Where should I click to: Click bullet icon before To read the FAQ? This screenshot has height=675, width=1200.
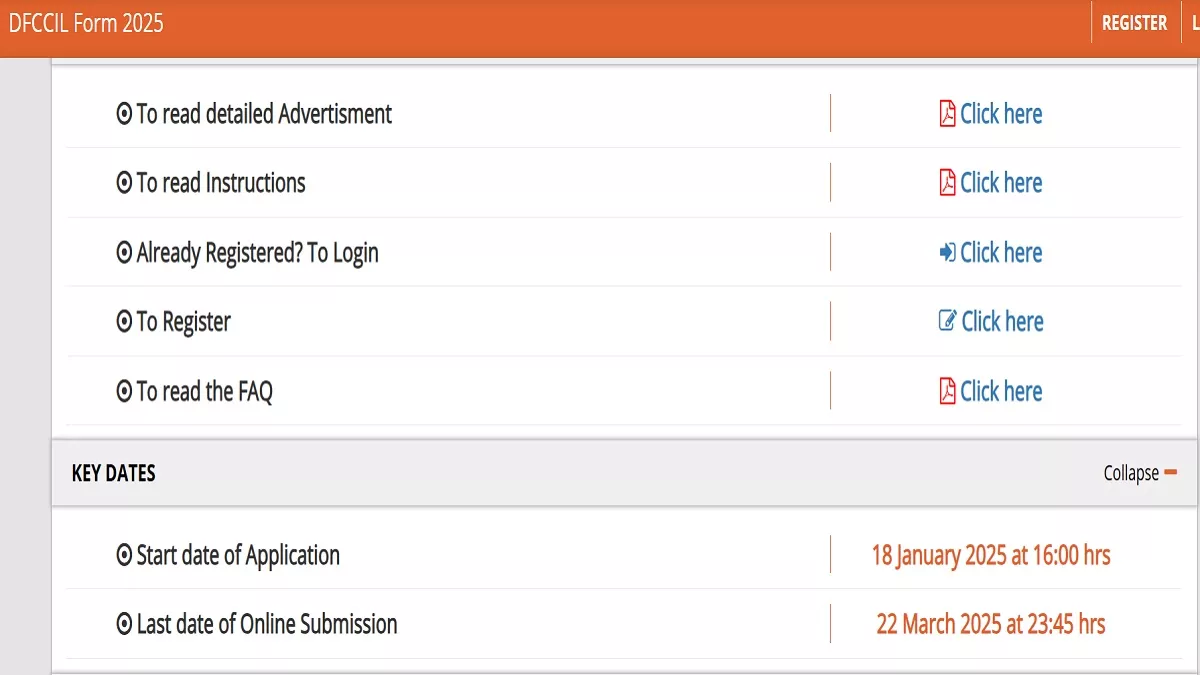(124, 392)
